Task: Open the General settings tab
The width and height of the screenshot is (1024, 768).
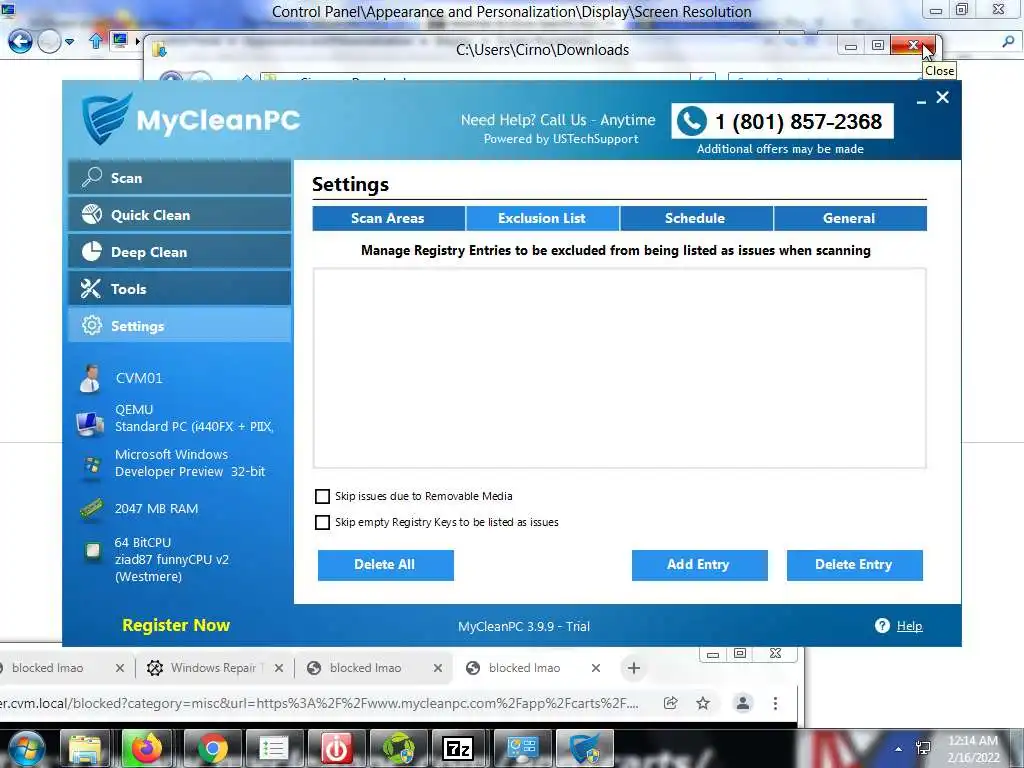Action: 850,218
